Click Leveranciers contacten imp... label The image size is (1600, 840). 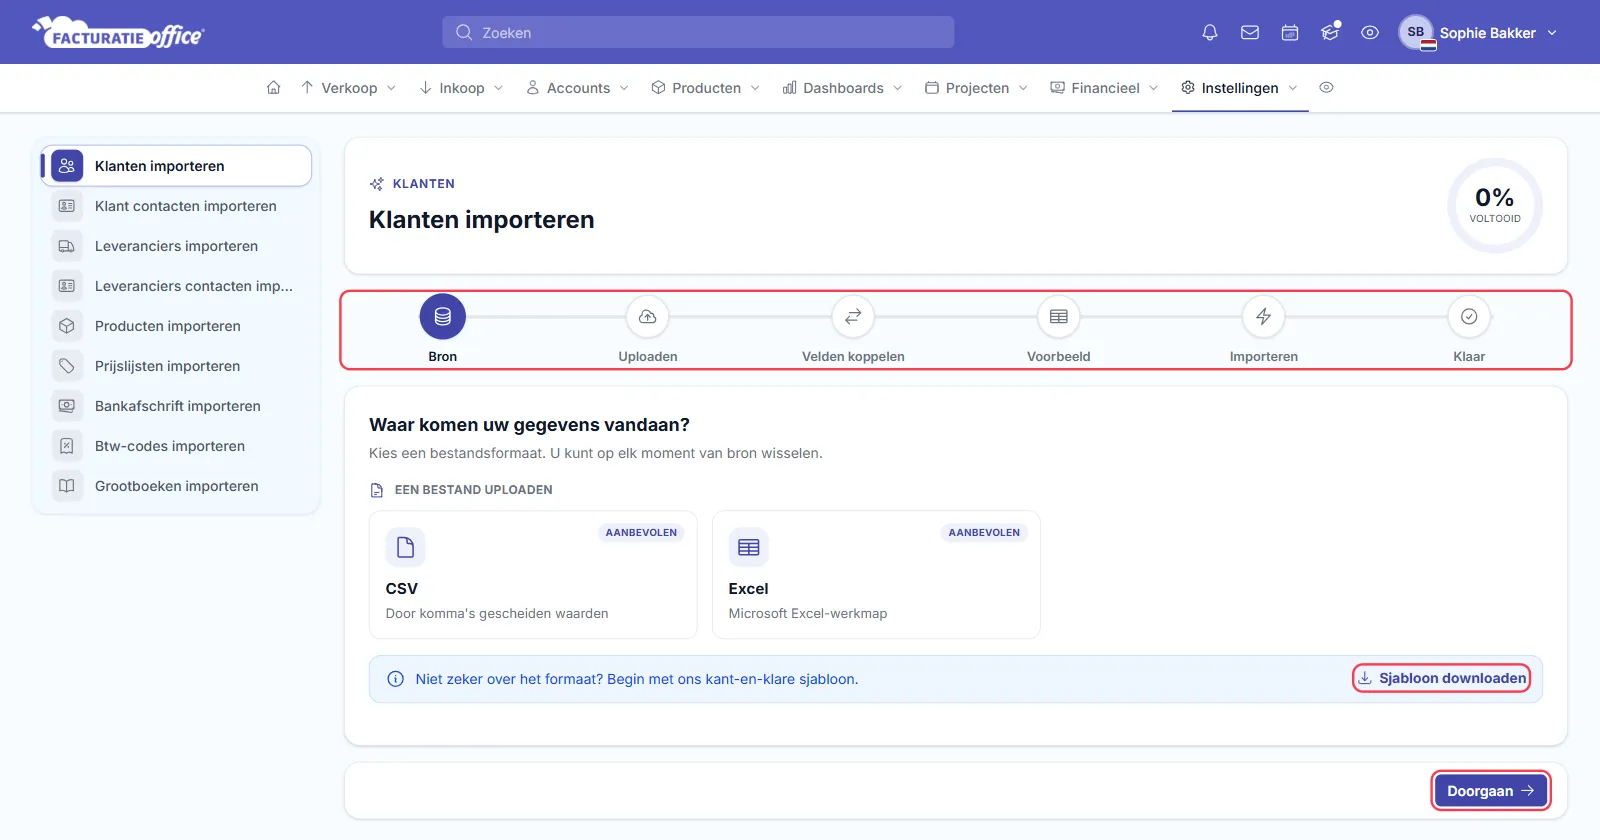(x=194, y=286)
